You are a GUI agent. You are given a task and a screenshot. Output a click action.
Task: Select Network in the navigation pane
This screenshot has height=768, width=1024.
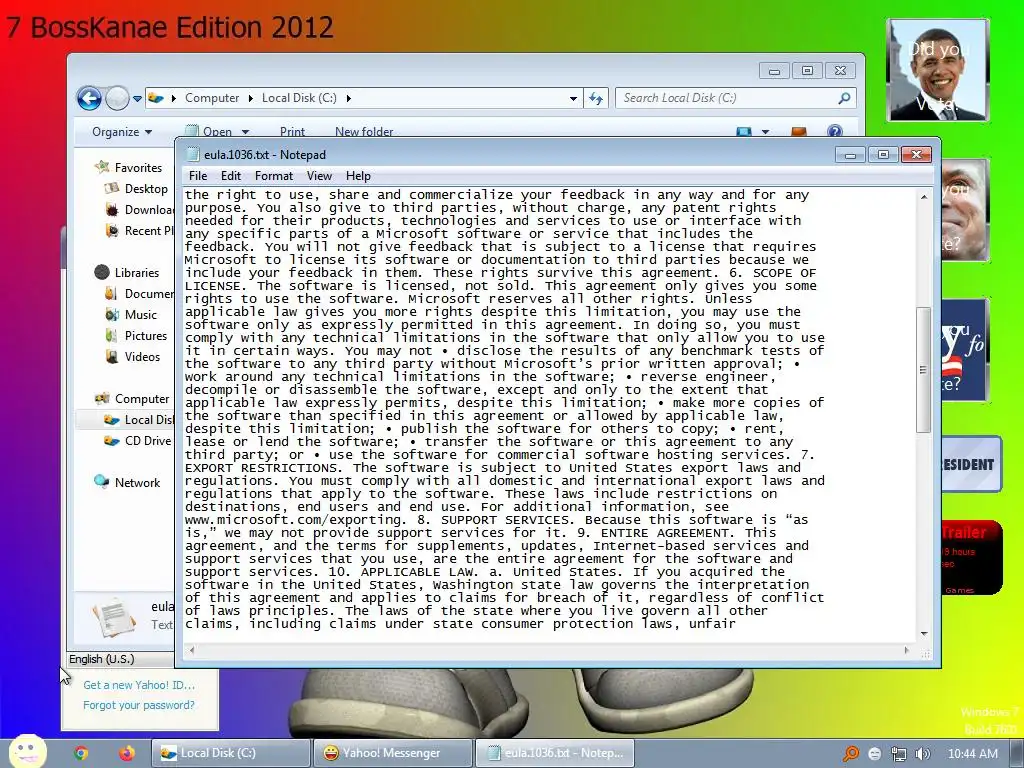coord(127,482)
